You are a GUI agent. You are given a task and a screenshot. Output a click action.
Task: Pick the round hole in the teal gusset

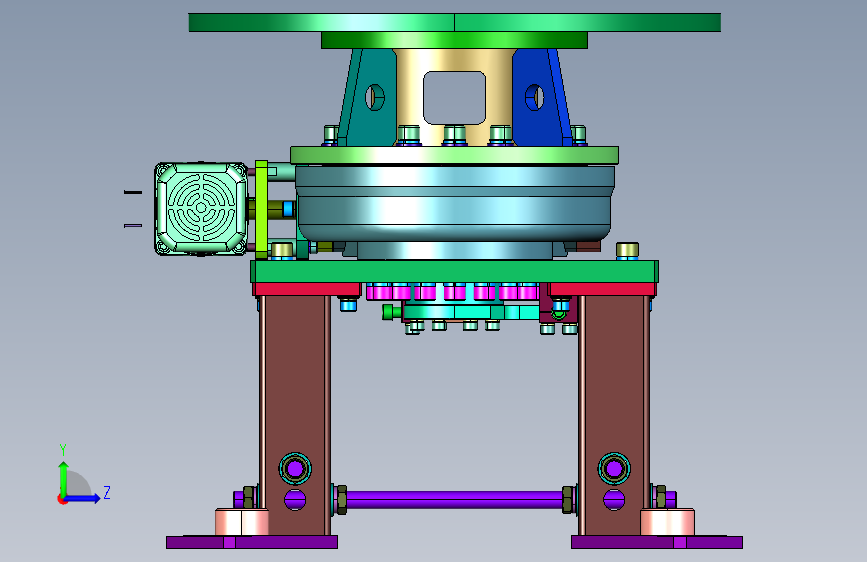(x=375, y=97)
